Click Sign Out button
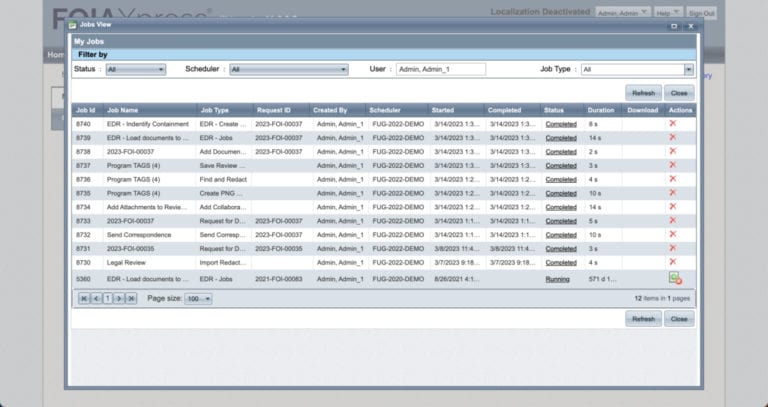 [702, 13]
